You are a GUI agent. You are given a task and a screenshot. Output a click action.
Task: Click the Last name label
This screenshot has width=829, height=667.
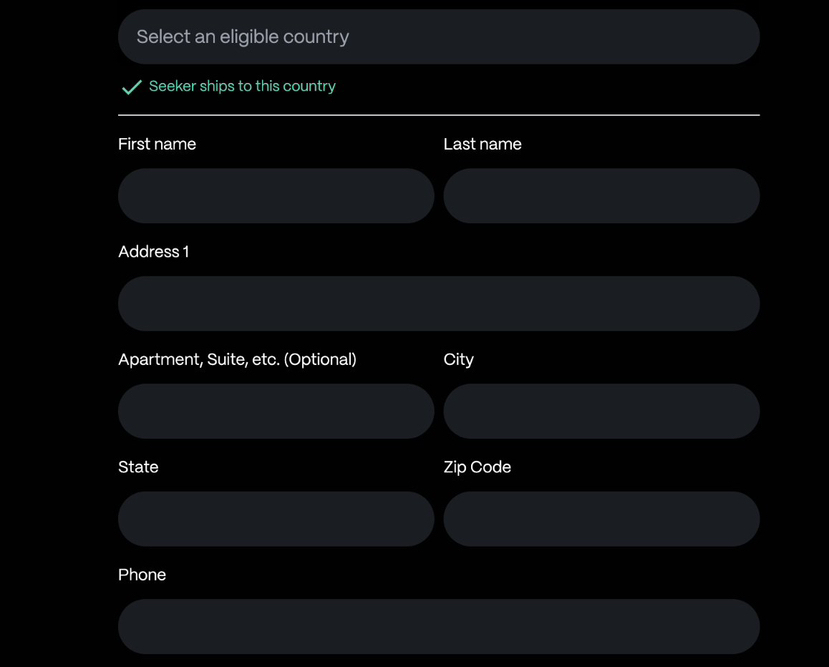click(x=482, y=144)
